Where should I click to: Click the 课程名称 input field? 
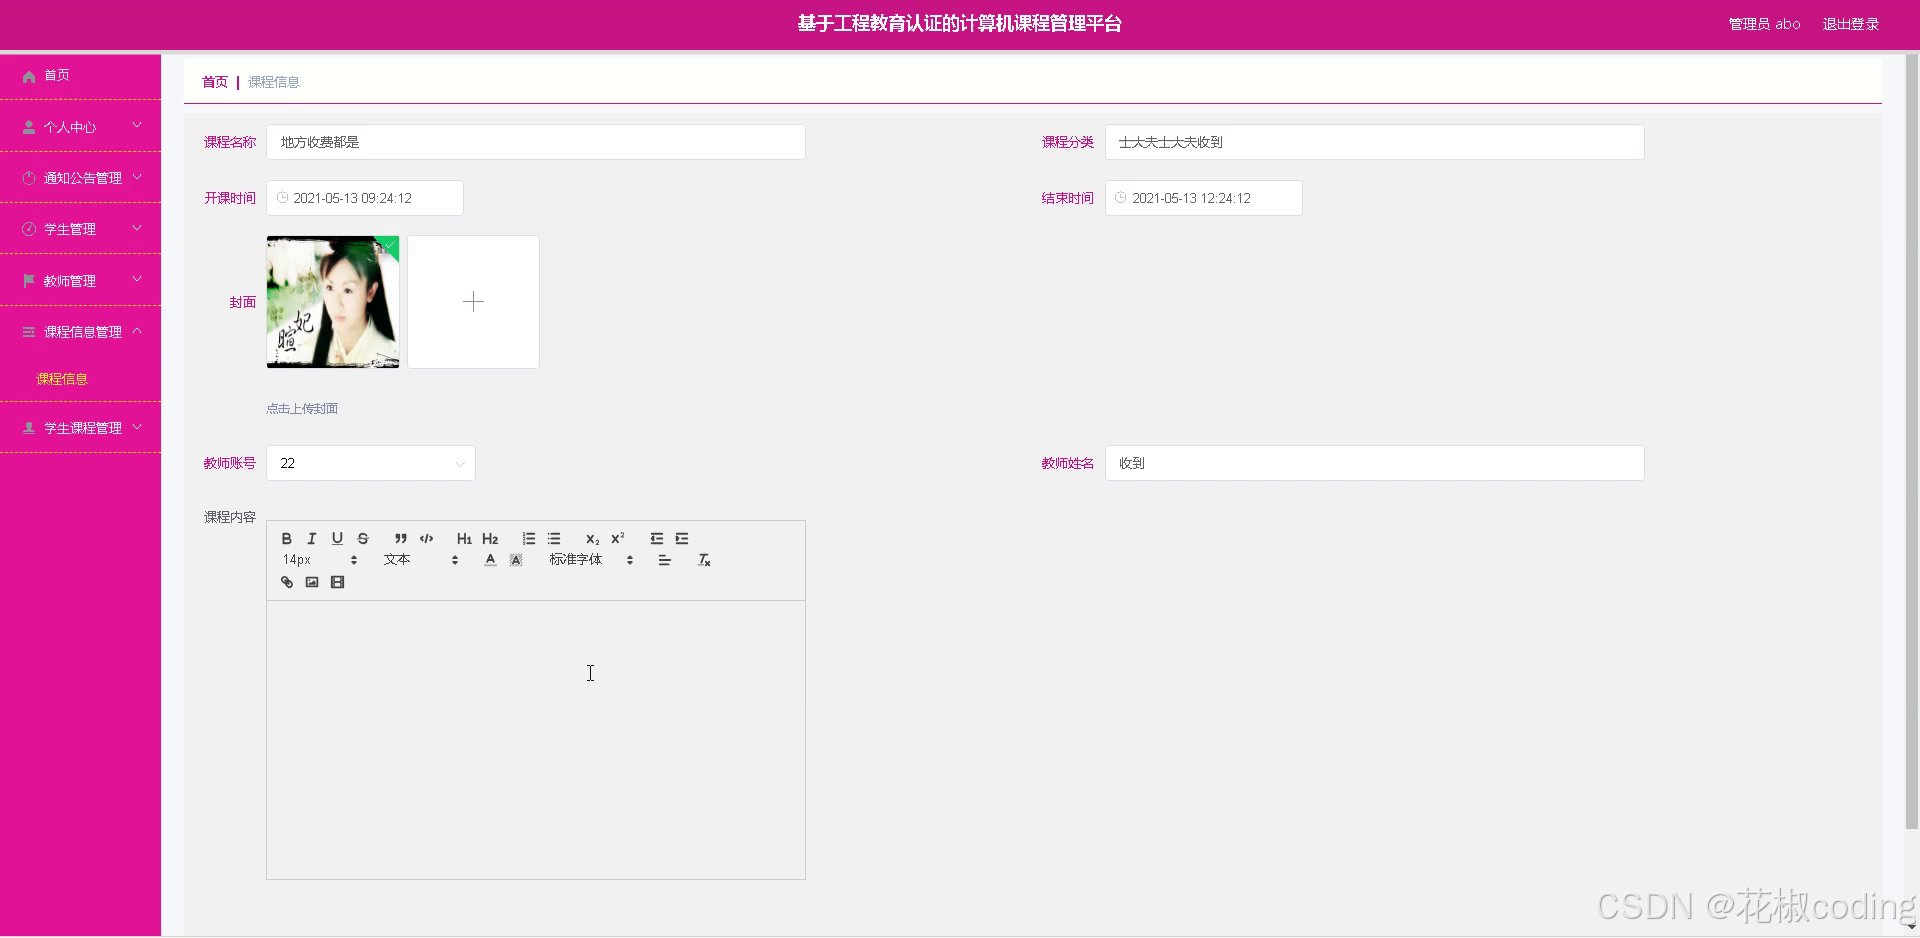pos(536,142)
